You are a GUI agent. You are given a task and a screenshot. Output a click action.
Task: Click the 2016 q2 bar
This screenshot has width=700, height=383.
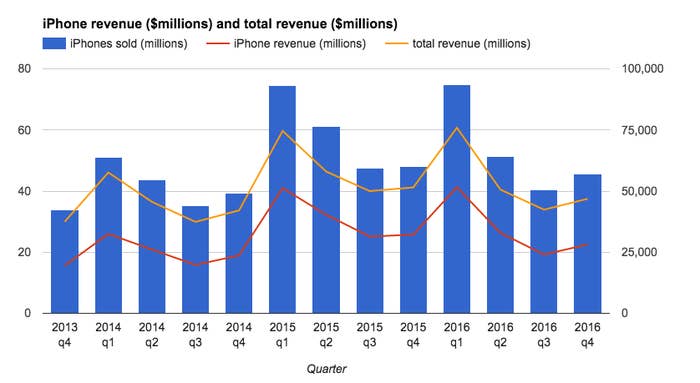500,235
